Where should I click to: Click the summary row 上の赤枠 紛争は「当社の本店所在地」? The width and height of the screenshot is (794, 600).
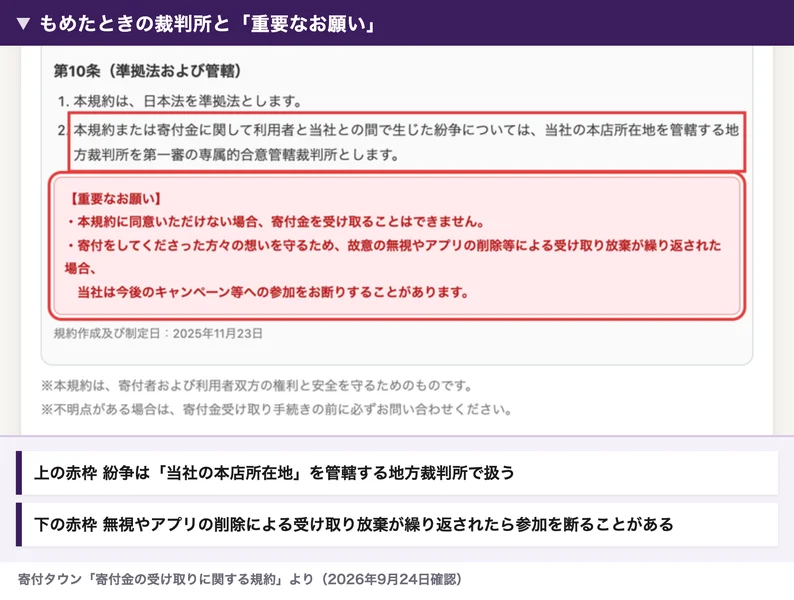(x=397, y=473)
